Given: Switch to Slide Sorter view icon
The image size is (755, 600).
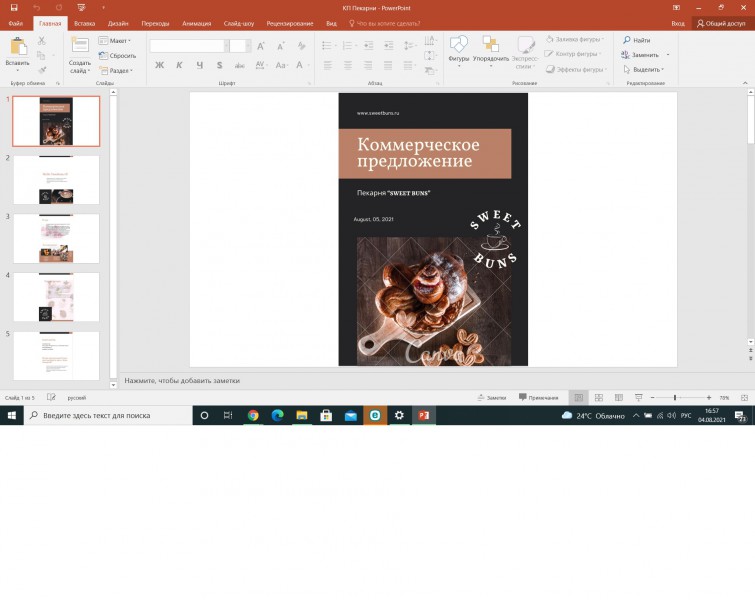Looking at the screenshot, I should (599, 398).
